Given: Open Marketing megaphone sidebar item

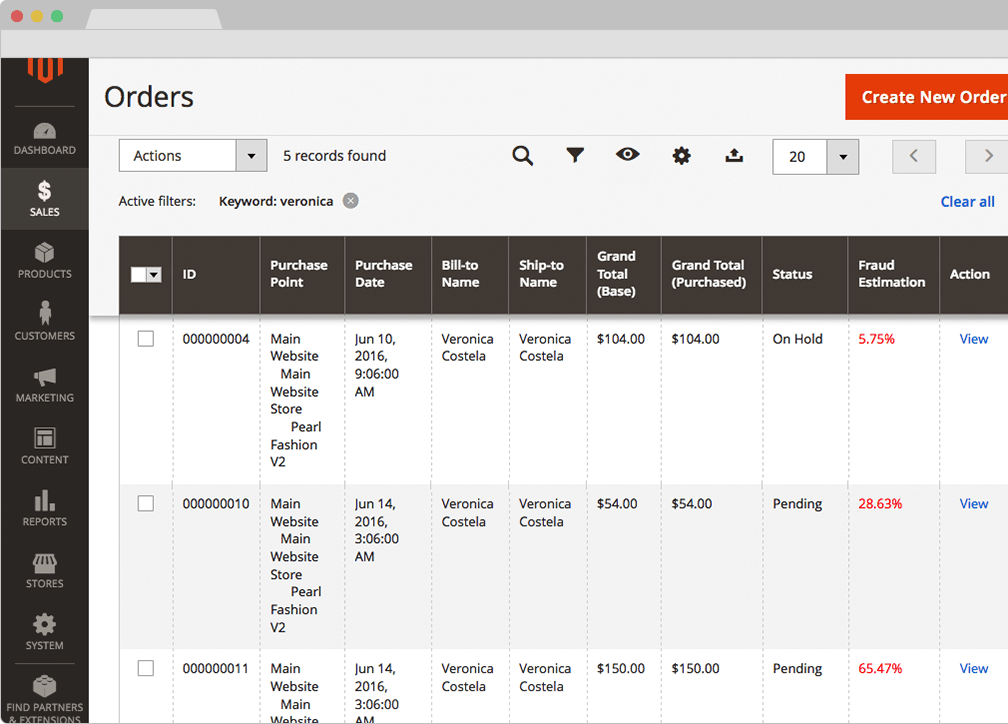Looking at the screenshot, I should (x=45, y=385).
